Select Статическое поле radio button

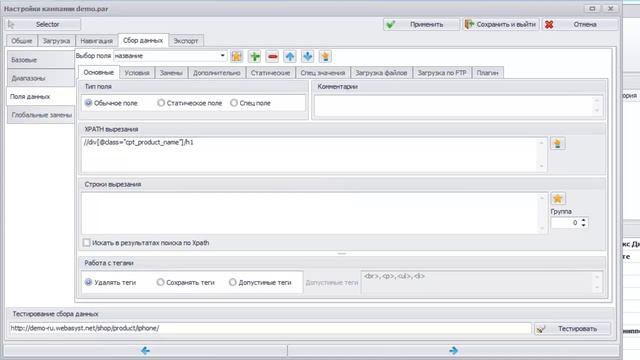(x=161, y=103)
